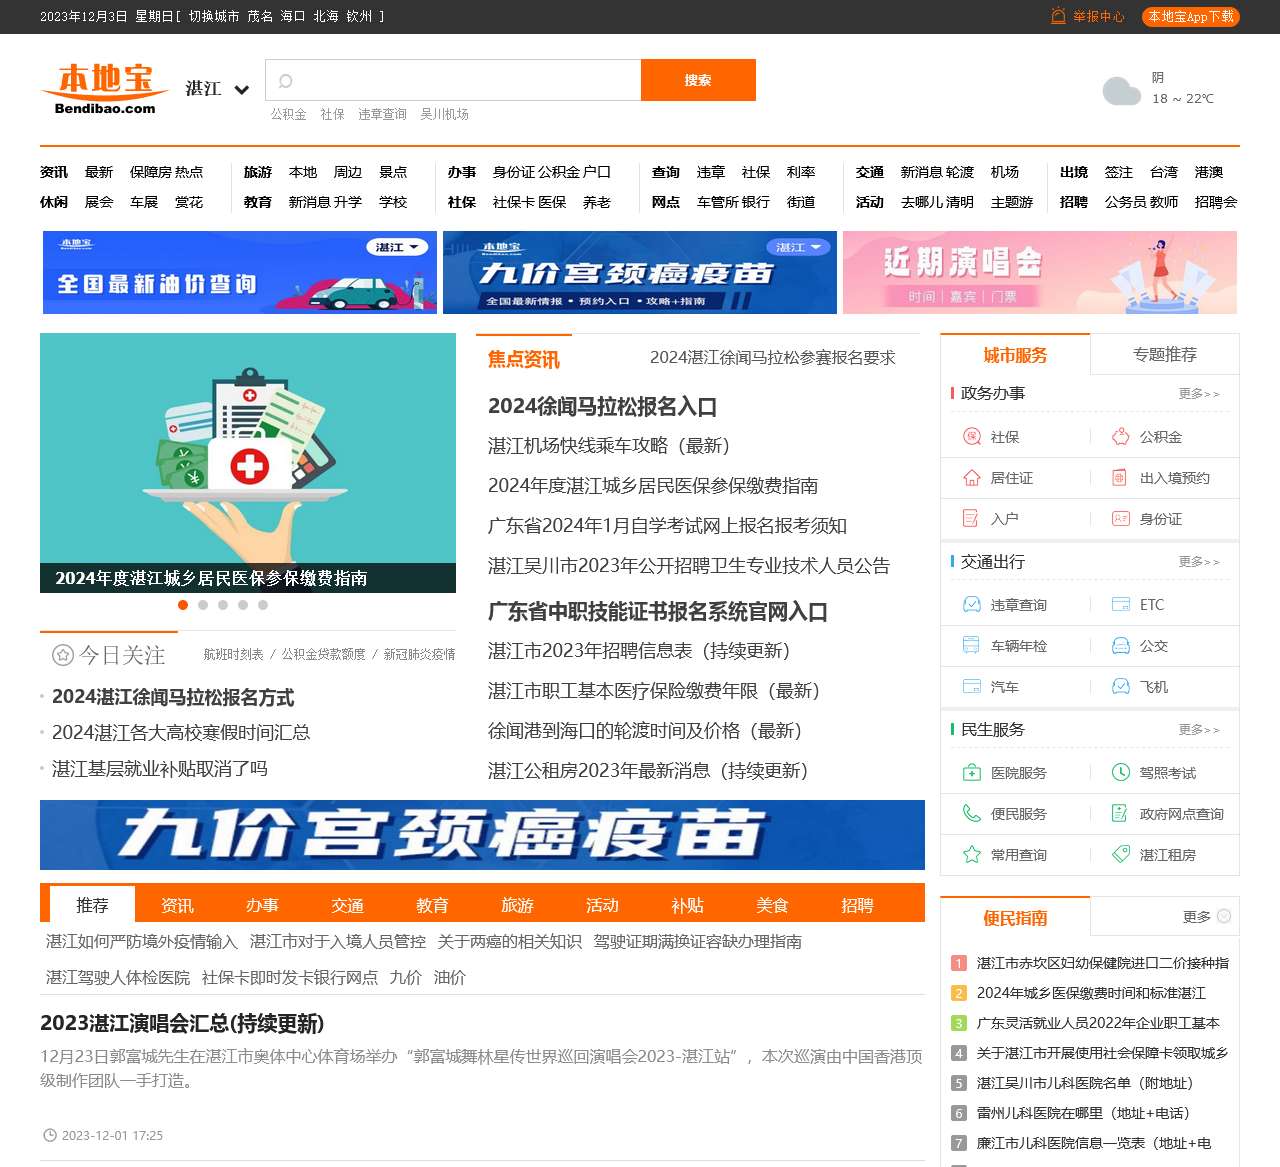The image size is (1280, 1167).
Task: Switch to the third carousel slide dot
Action: point(223,605)
